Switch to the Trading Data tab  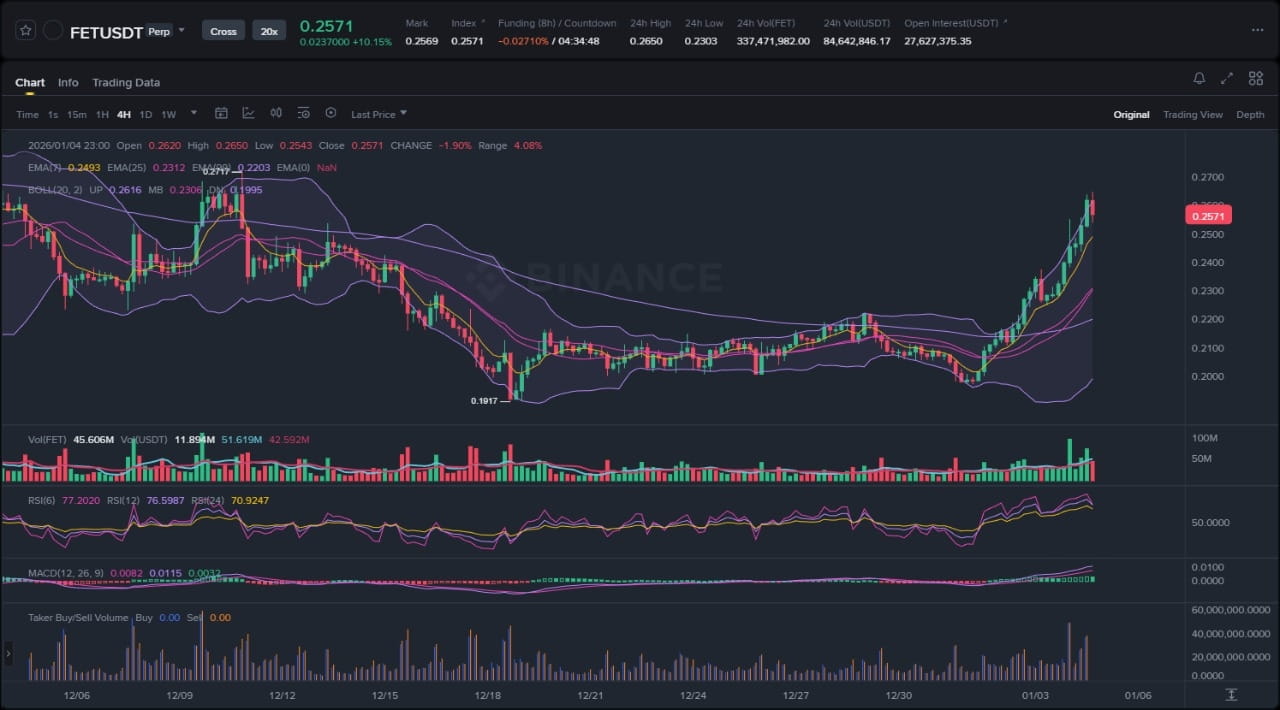coord(126,82)
